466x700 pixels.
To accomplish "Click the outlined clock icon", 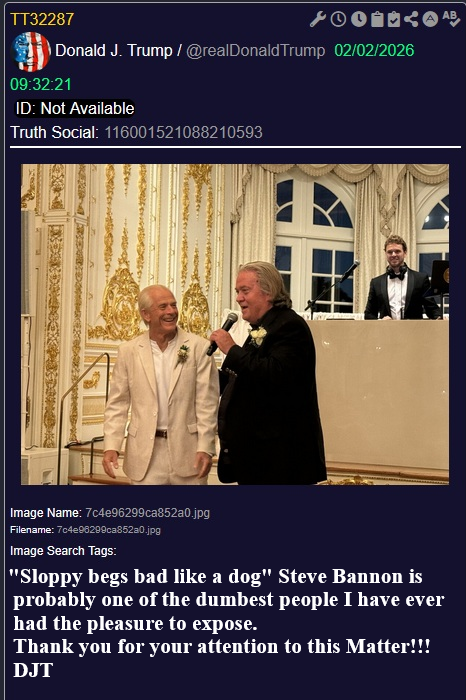I will (x=338, y=19).
